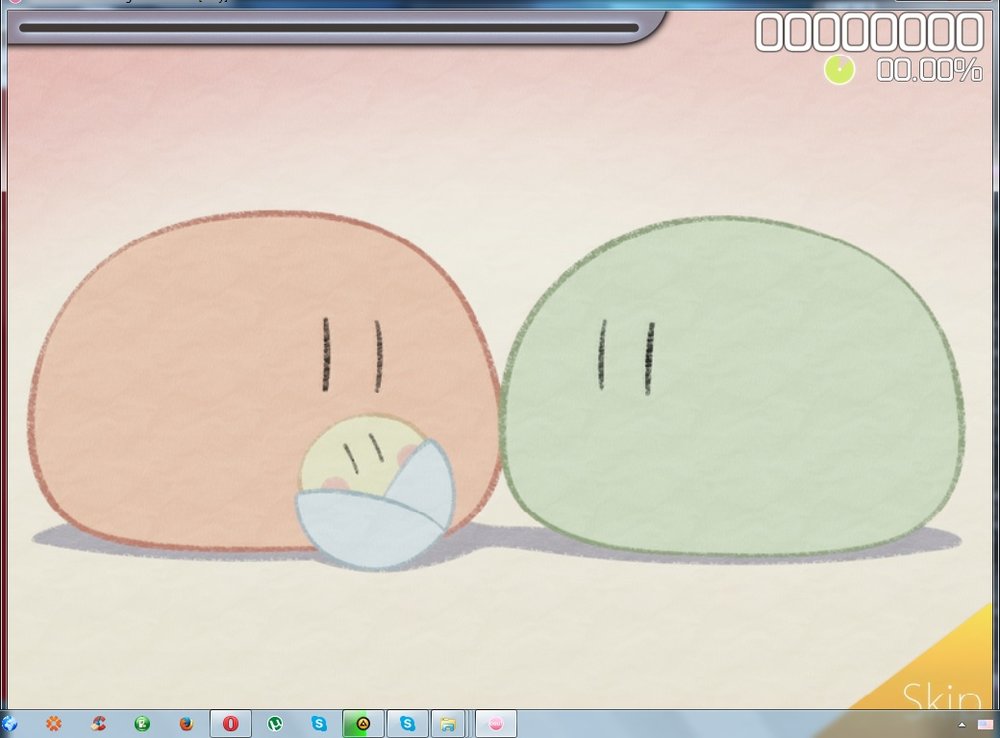Click the pink osu! taskbar button
The image size is (1000, 738).
click(495, 723)
